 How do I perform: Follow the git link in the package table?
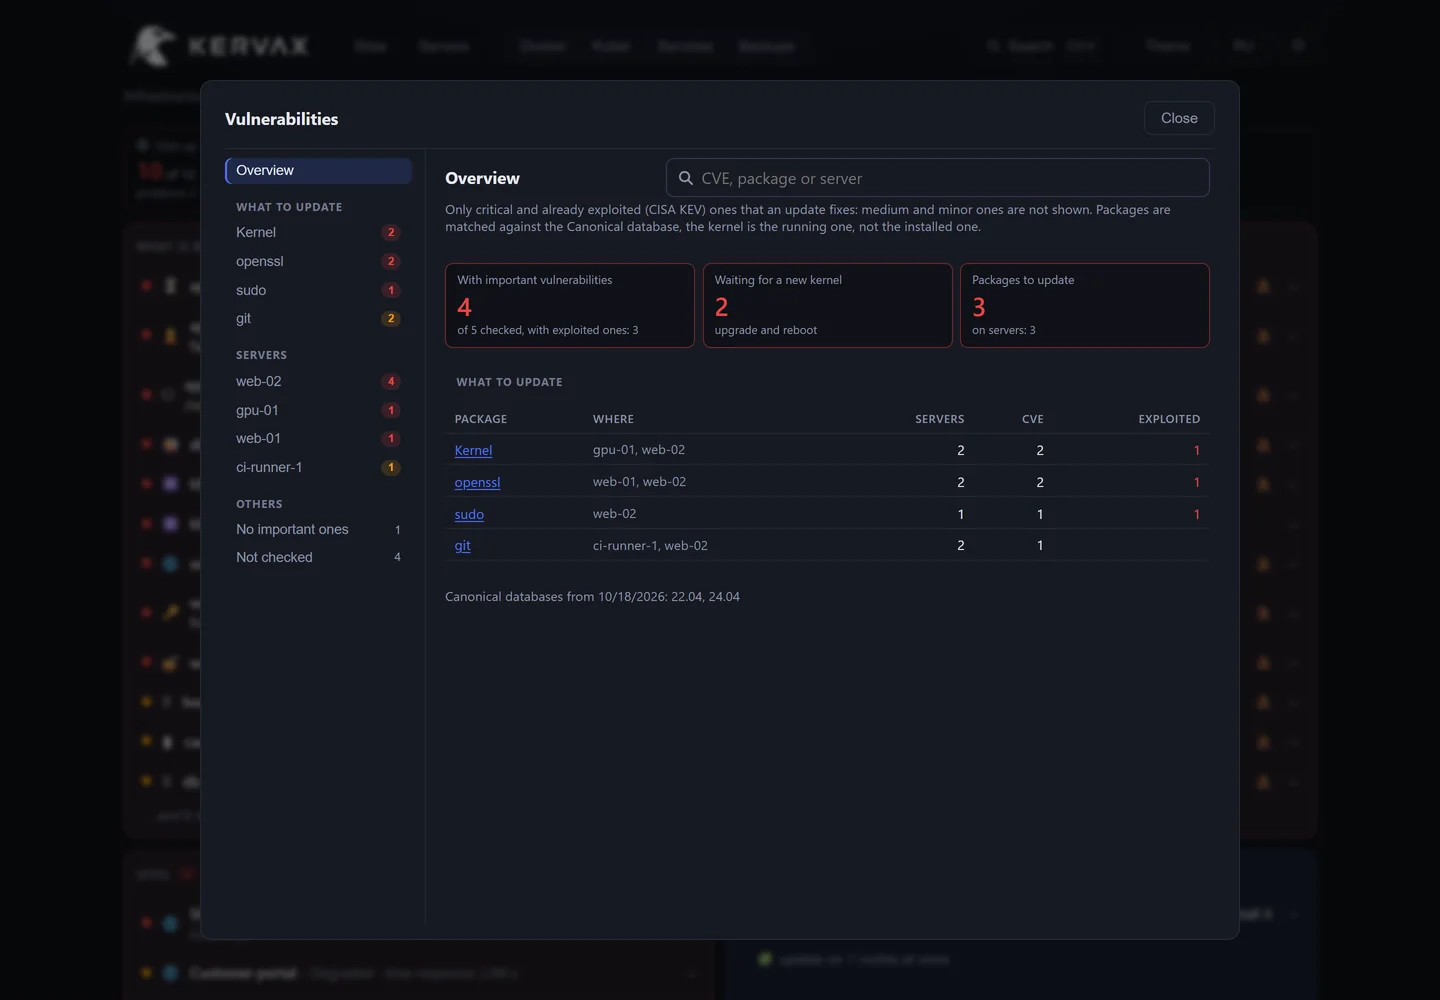[x=462, y=545]
